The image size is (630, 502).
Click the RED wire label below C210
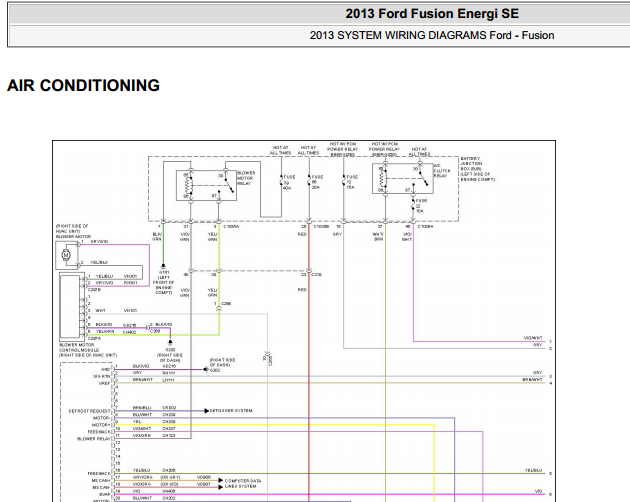303,289
